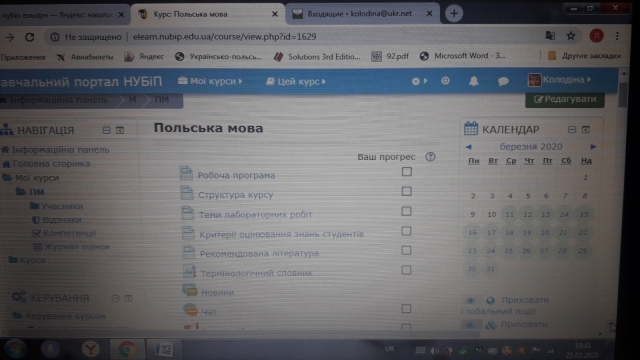
Task: Open Теми лабораторних робіт link
Action: pos(255,214)
